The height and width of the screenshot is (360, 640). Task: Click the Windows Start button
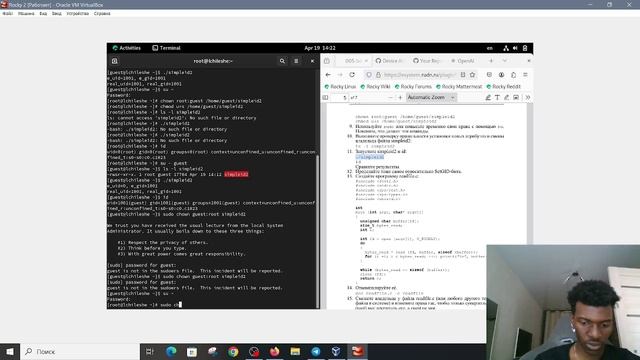coord(10,351)
